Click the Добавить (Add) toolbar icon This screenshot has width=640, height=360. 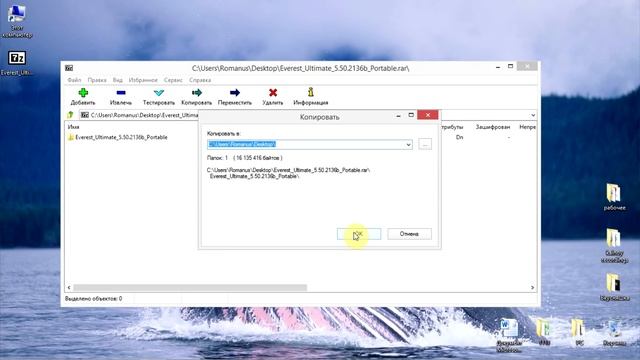tap(83, 93)
